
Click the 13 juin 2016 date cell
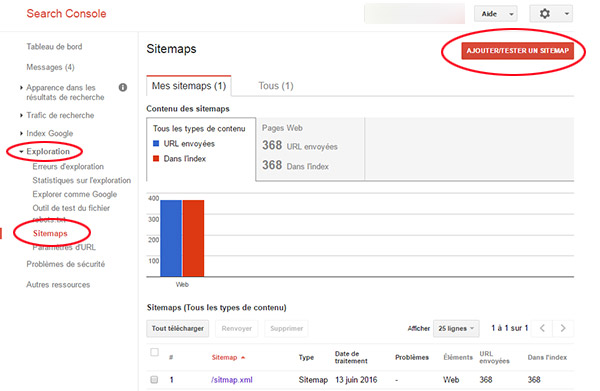point(356,380)
